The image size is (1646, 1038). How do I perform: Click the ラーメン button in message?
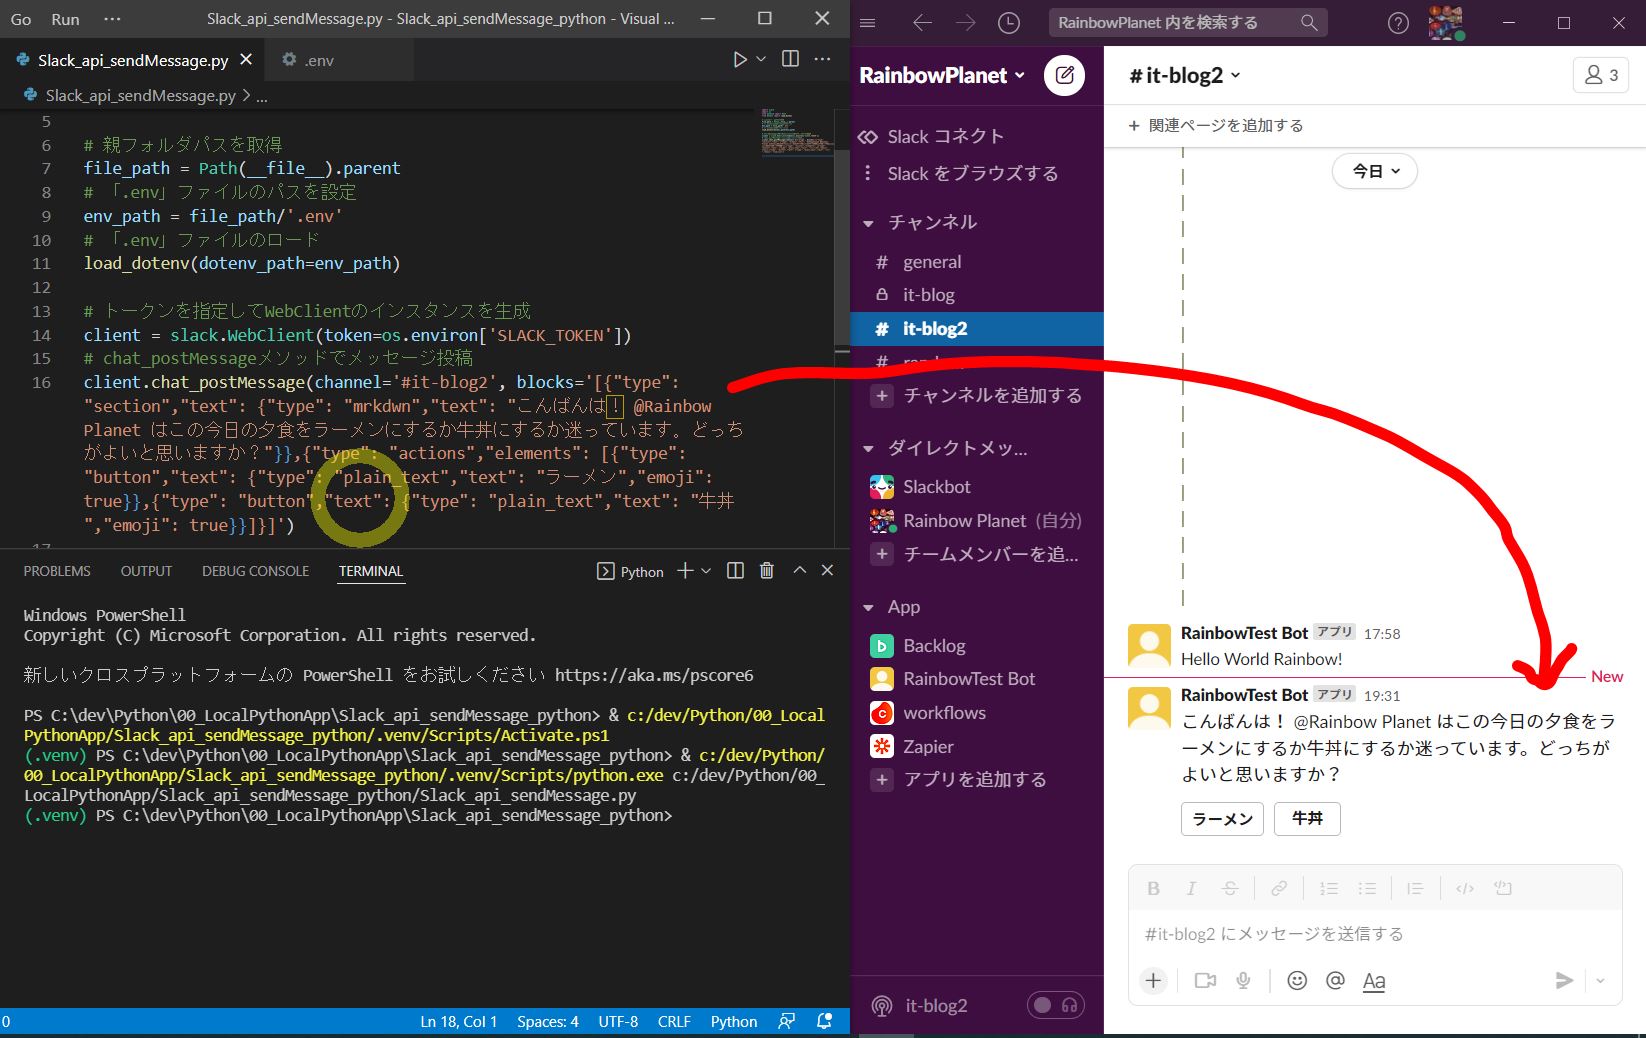point(1222,819)
